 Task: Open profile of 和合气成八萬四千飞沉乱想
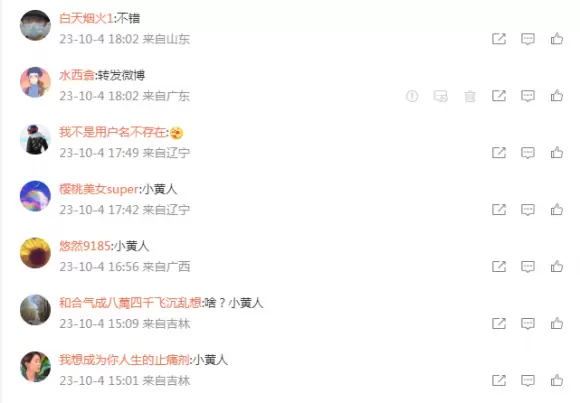coord(130,303)
